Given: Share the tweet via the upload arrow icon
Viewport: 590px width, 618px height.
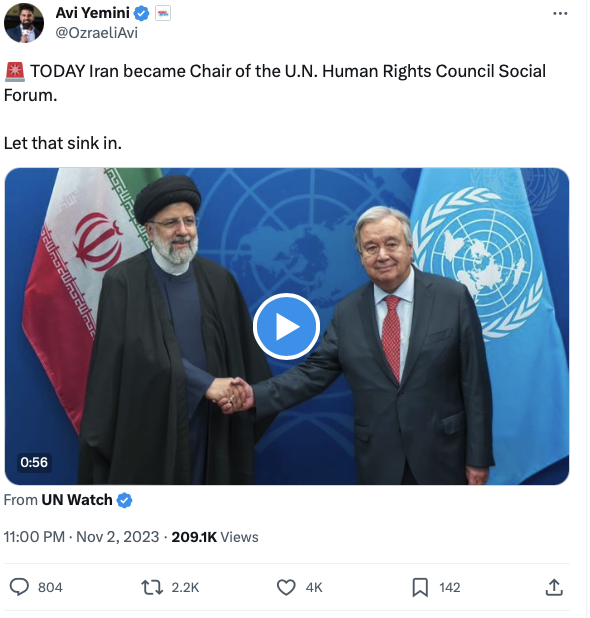Looking at the screenshot, I should (554, 587).
